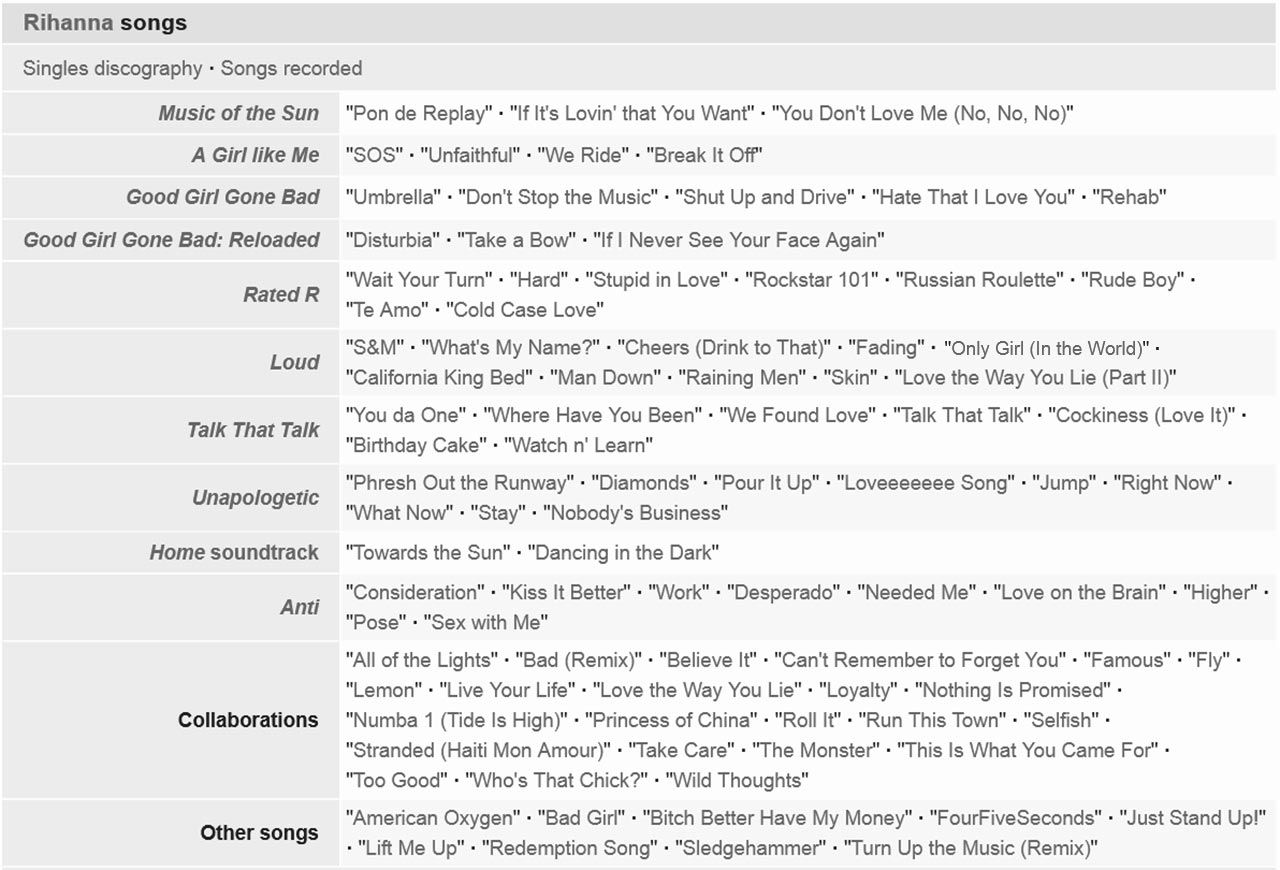Screen dimensions: 1280x870
Task: Click the "Pon de Replay" song link
Action: [x=420, y=114]
